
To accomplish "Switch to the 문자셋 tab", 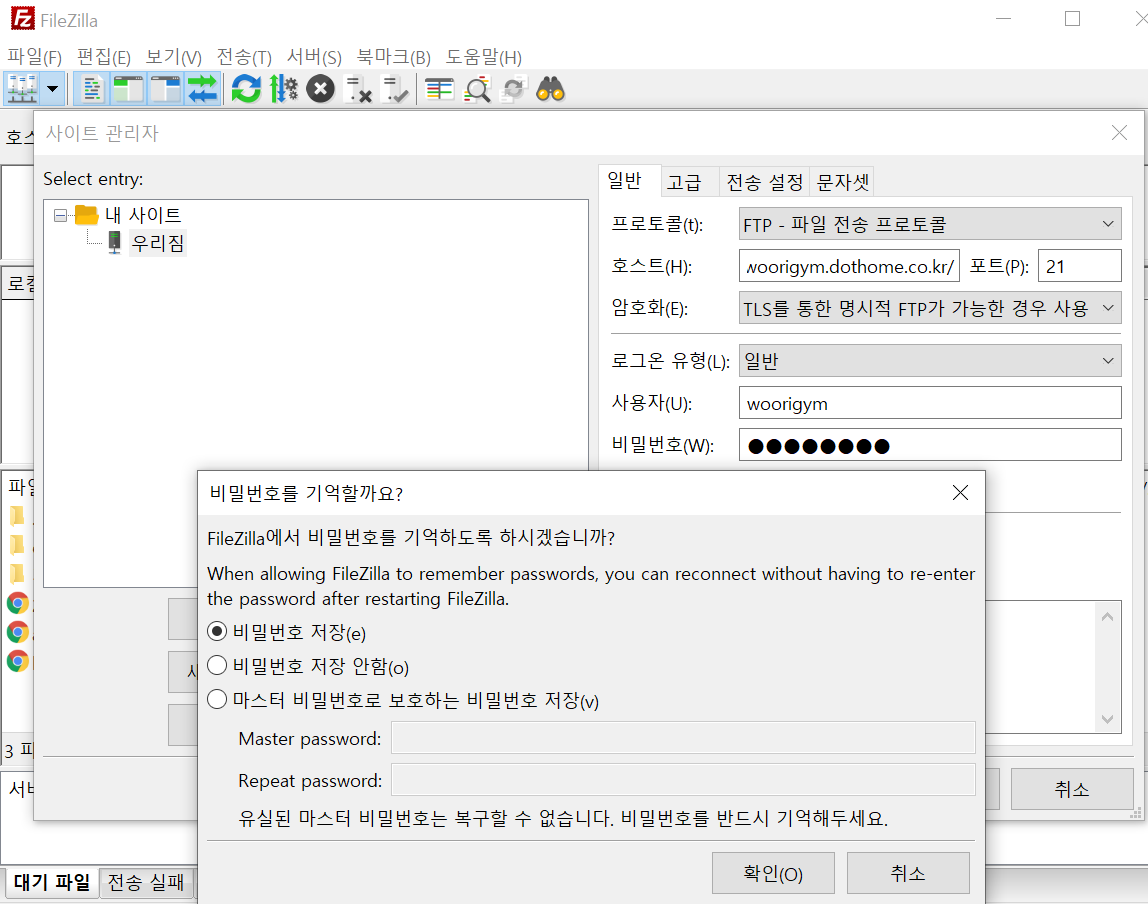I will tap(842, 182).
